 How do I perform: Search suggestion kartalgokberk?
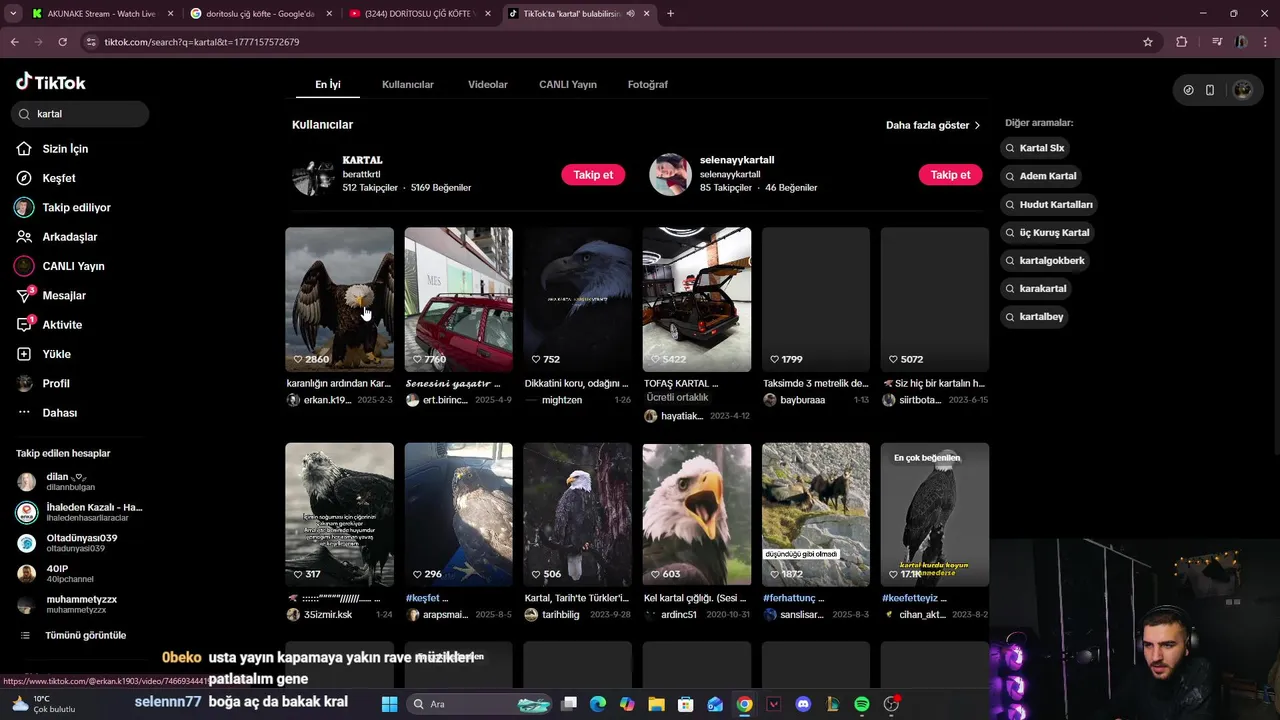1046,260
